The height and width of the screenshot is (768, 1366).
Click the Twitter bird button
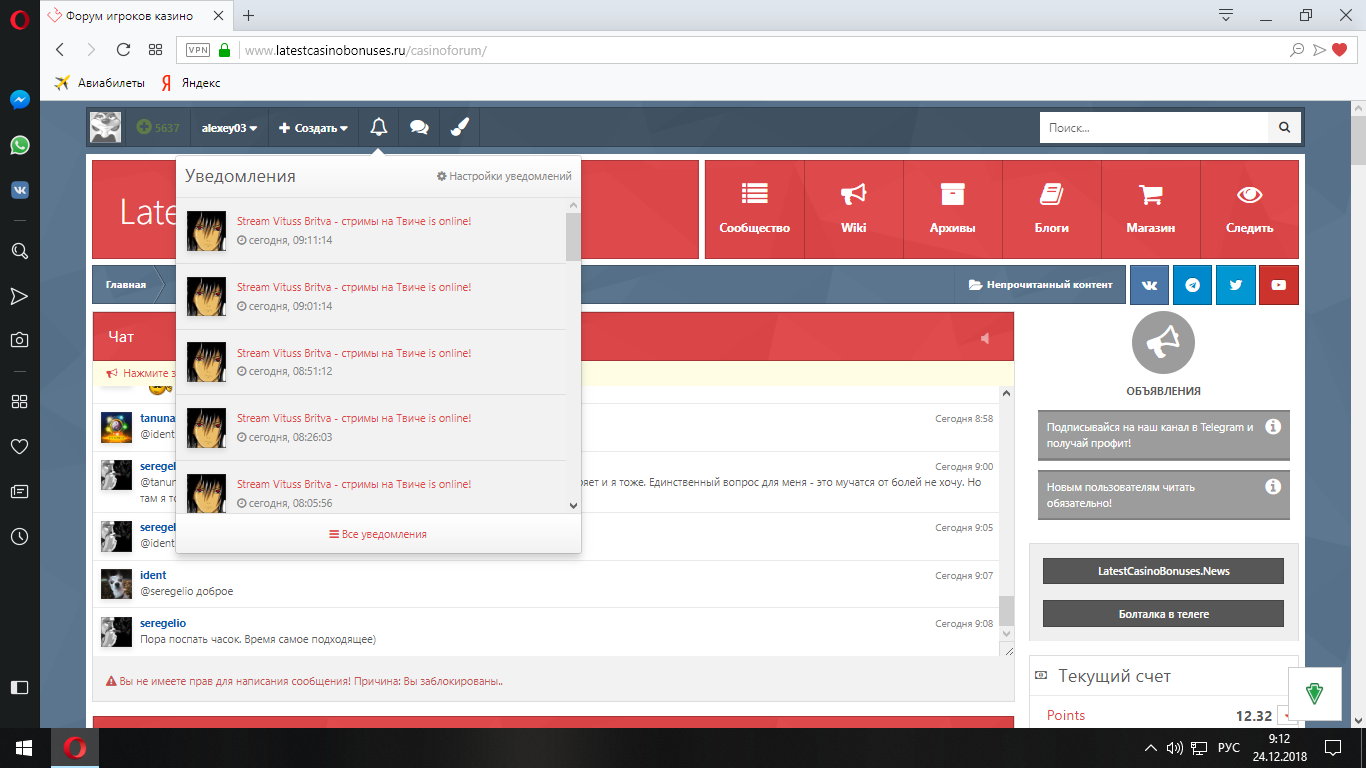[1235, 285]
